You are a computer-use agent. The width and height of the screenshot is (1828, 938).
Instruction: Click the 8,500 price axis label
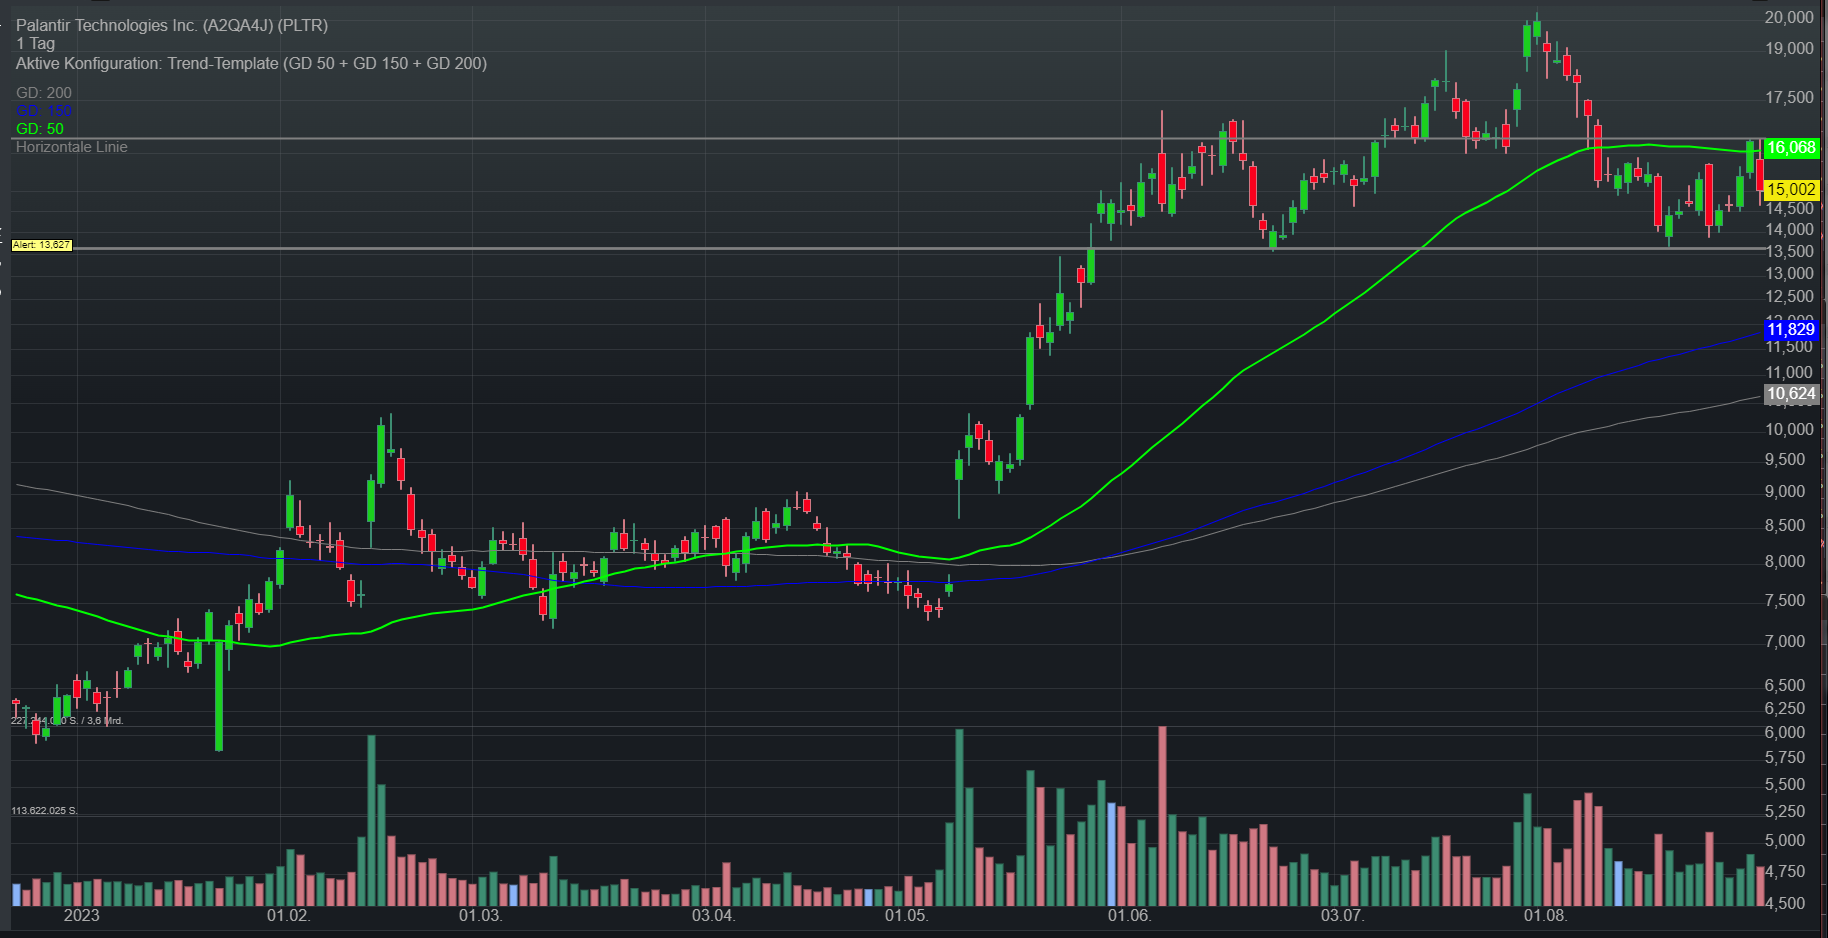[1785, 525]
